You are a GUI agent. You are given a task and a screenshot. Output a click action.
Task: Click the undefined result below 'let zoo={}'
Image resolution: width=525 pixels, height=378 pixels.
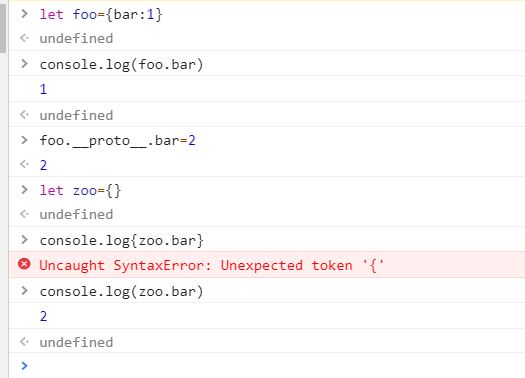[x=76, y=215]
